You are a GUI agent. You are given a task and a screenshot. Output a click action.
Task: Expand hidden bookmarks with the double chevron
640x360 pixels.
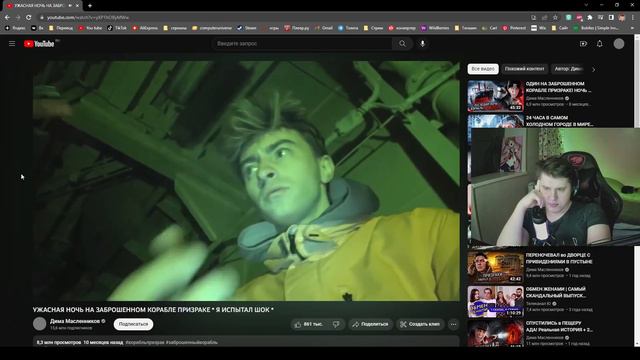[x=633, y=28]
